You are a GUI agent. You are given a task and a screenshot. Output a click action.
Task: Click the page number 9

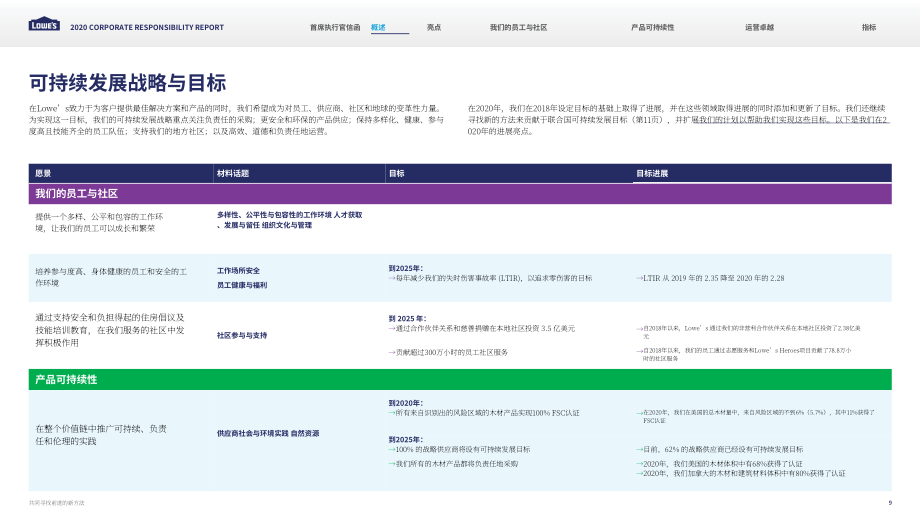890,503
